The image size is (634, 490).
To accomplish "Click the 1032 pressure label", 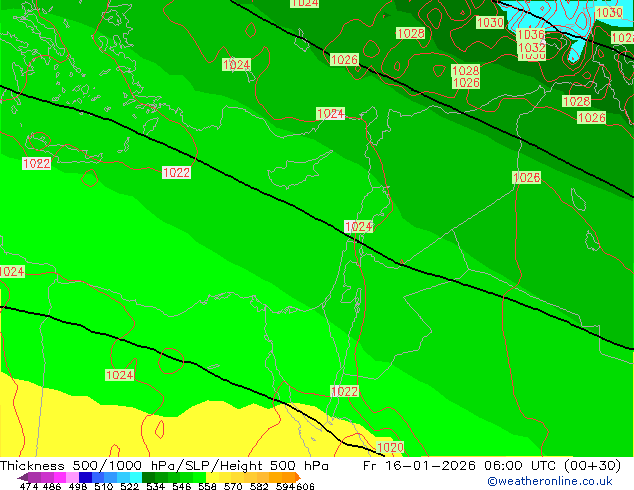I will 532,47.
